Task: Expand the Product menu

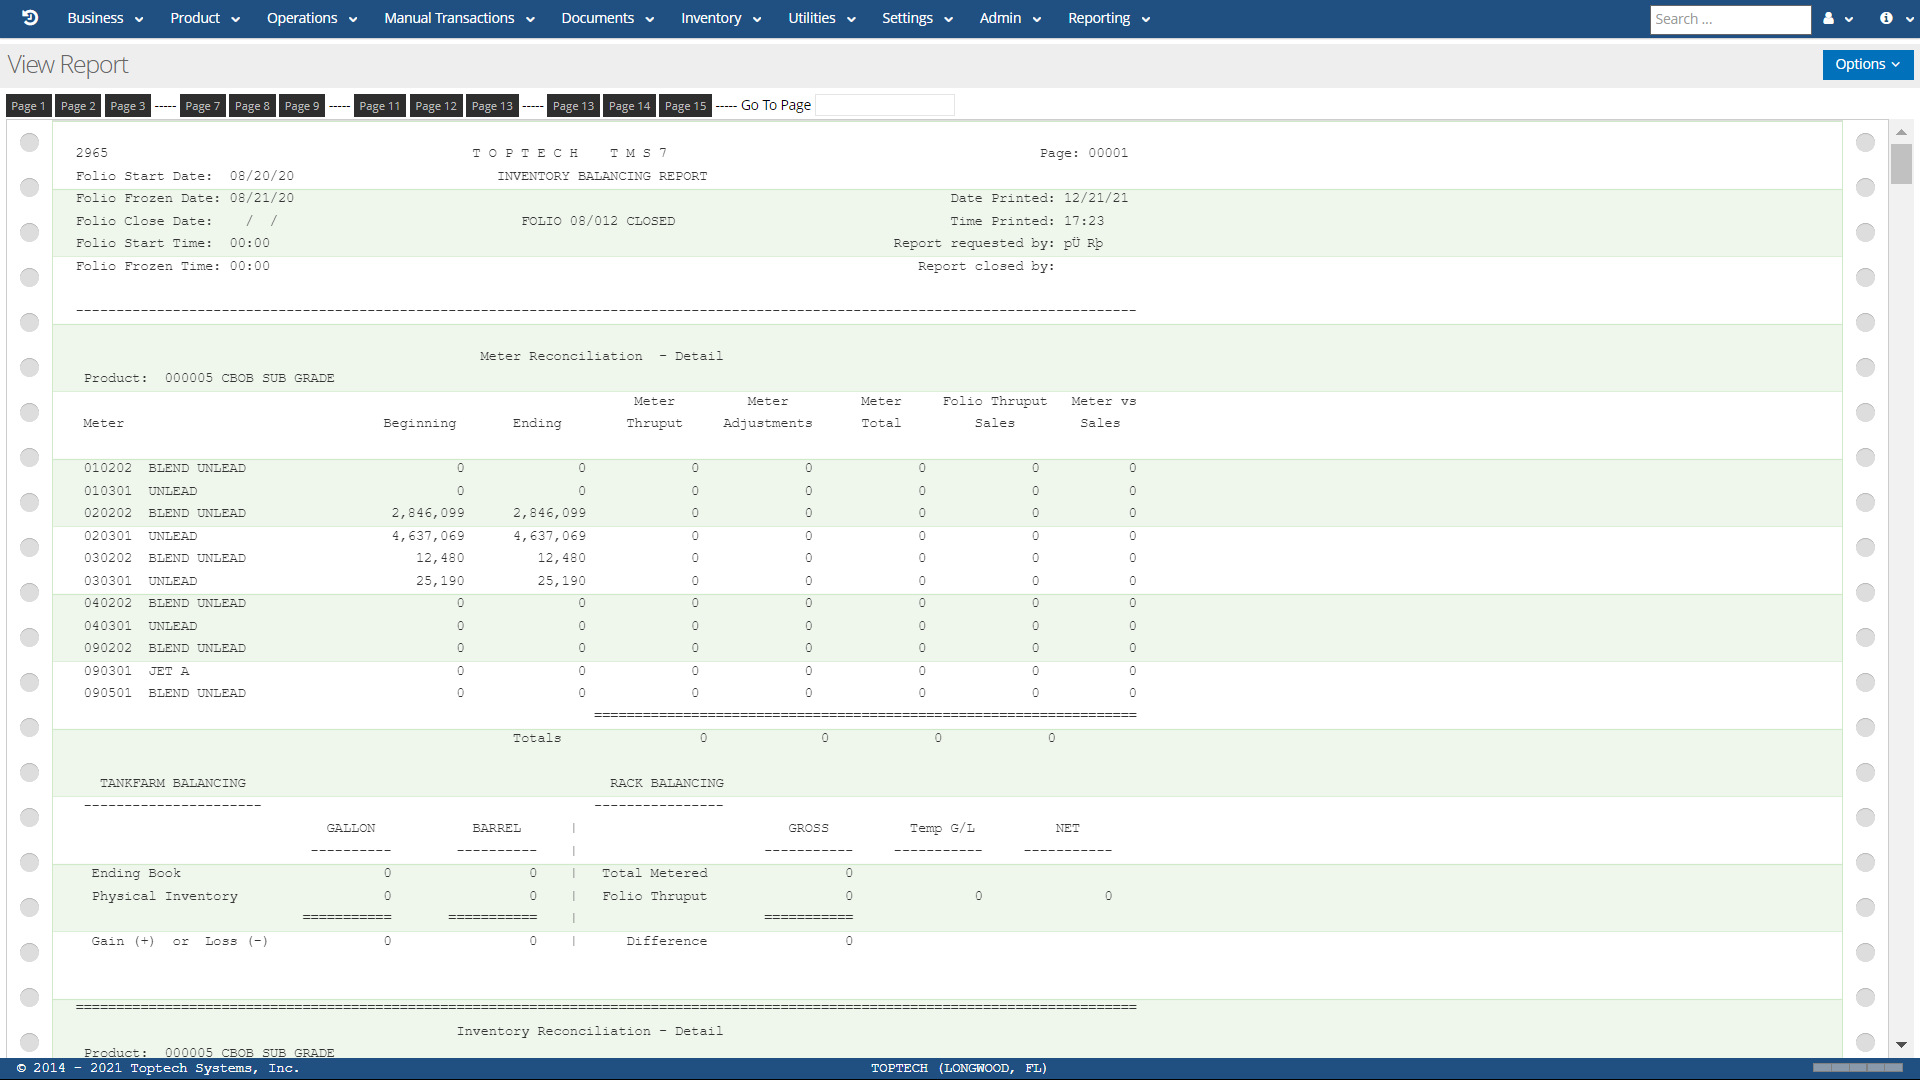Action: coord(205,18)
